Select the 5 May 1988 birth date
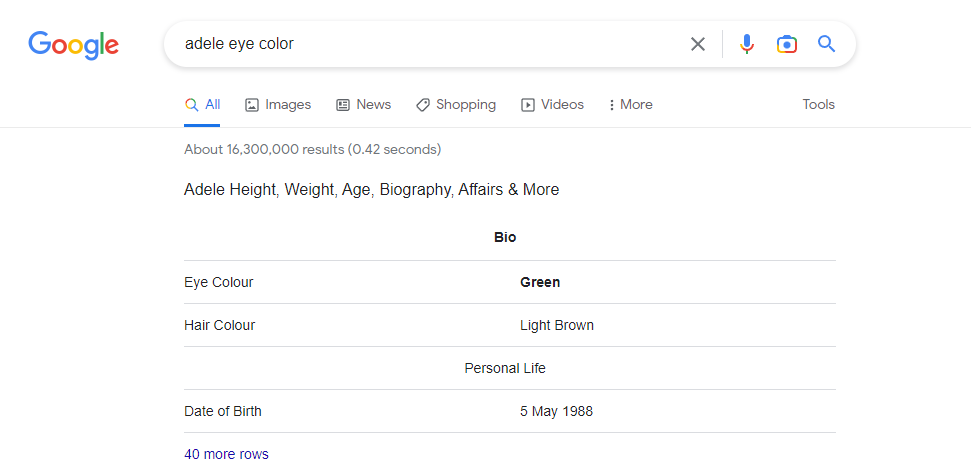Image resolution: width=971 pixels, height=463 pixels. point(556,411)
